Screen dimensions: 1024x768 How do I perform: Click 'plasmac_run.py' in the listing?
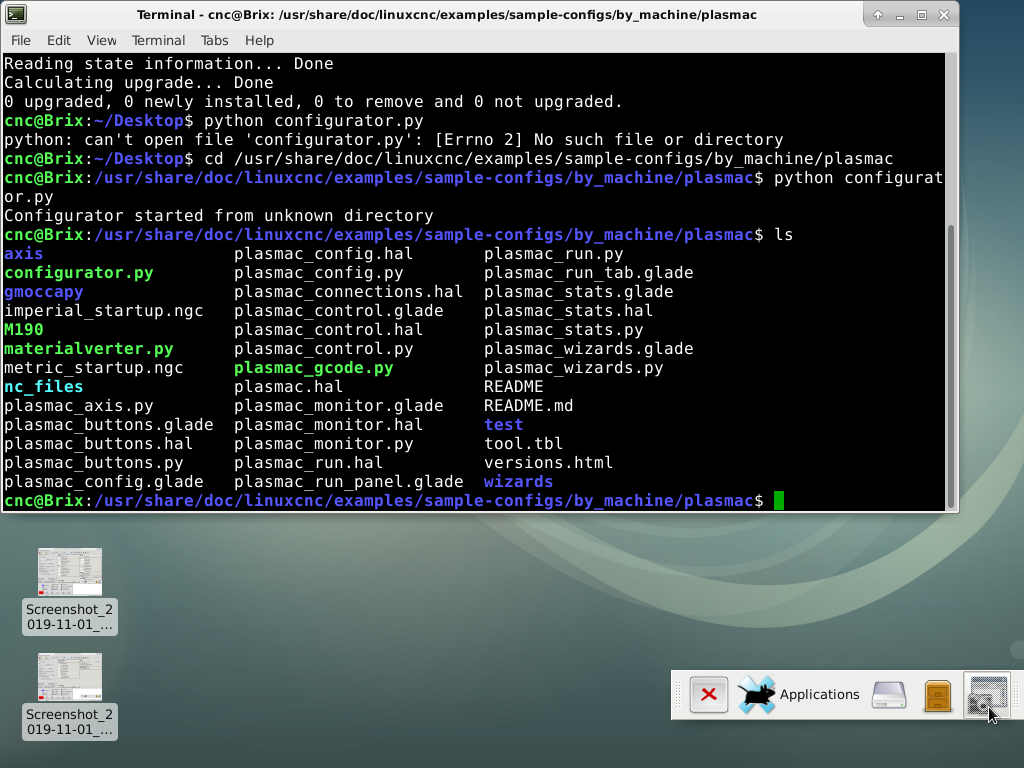(554, 254)
